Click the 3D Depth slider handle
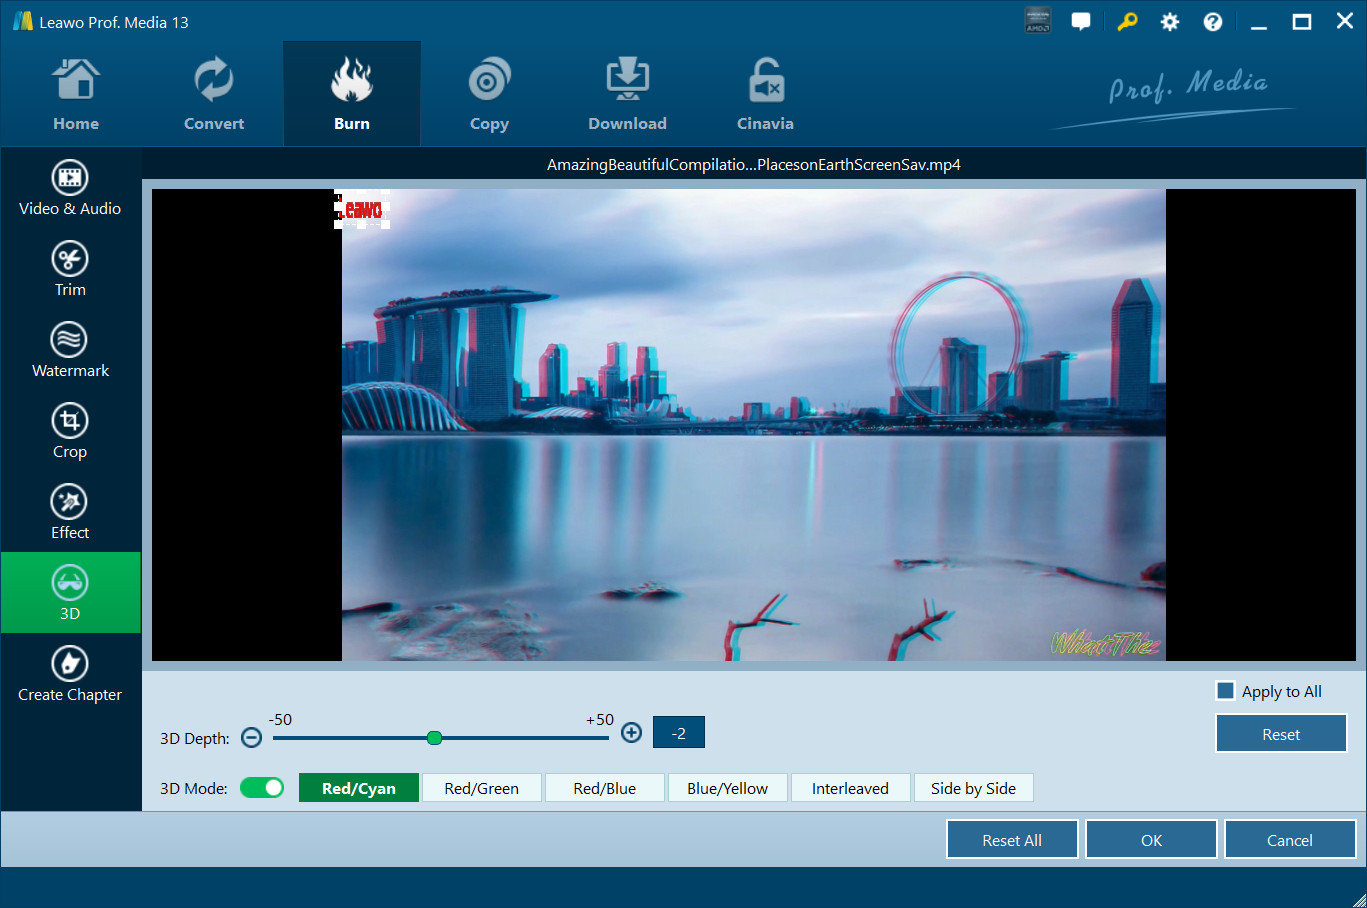The width and height of the screenshot is (1367, 908). (x=434, y=738)
